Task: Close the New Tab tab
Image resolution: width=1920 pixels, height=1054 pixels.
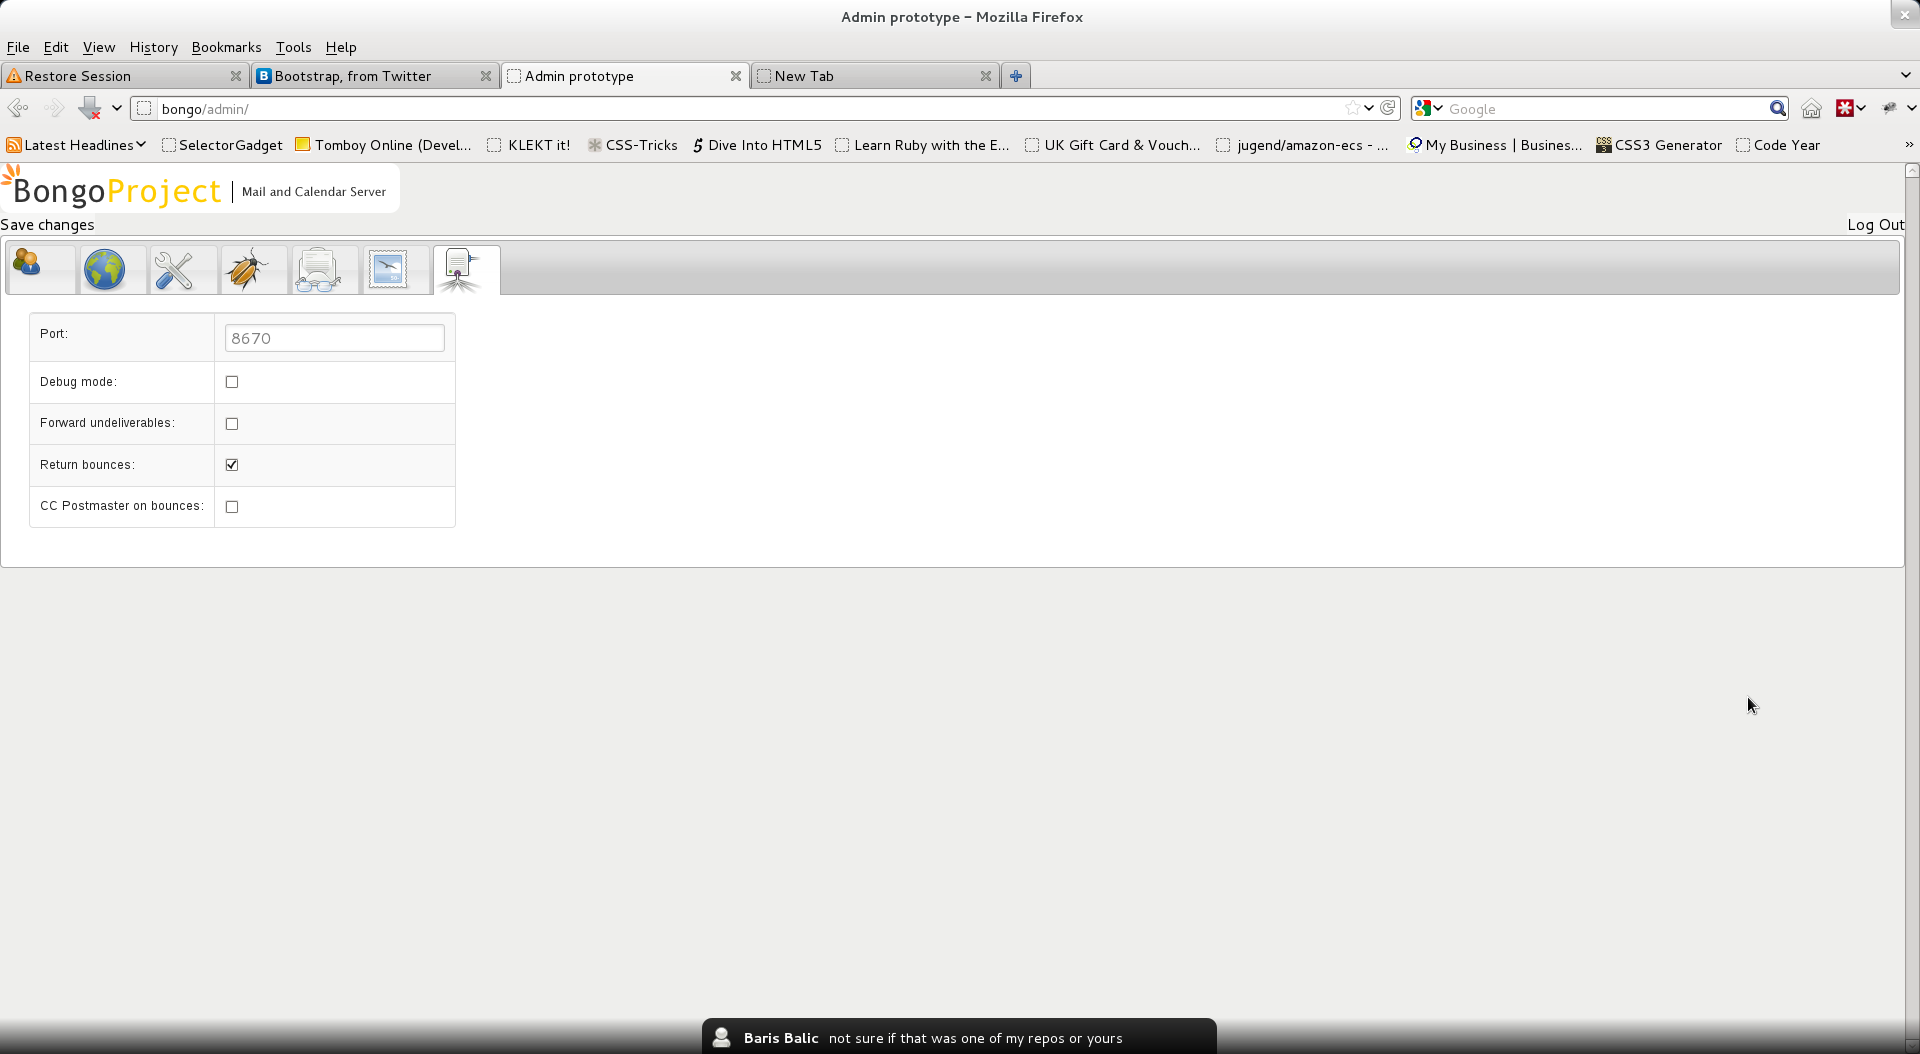Action: pos(986,76)
